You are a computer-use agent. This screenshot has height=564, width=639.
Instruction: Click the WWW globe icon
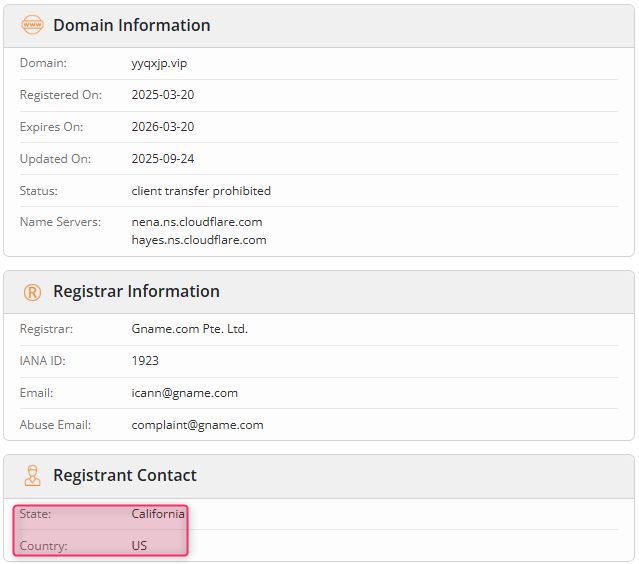click(32, 25)
